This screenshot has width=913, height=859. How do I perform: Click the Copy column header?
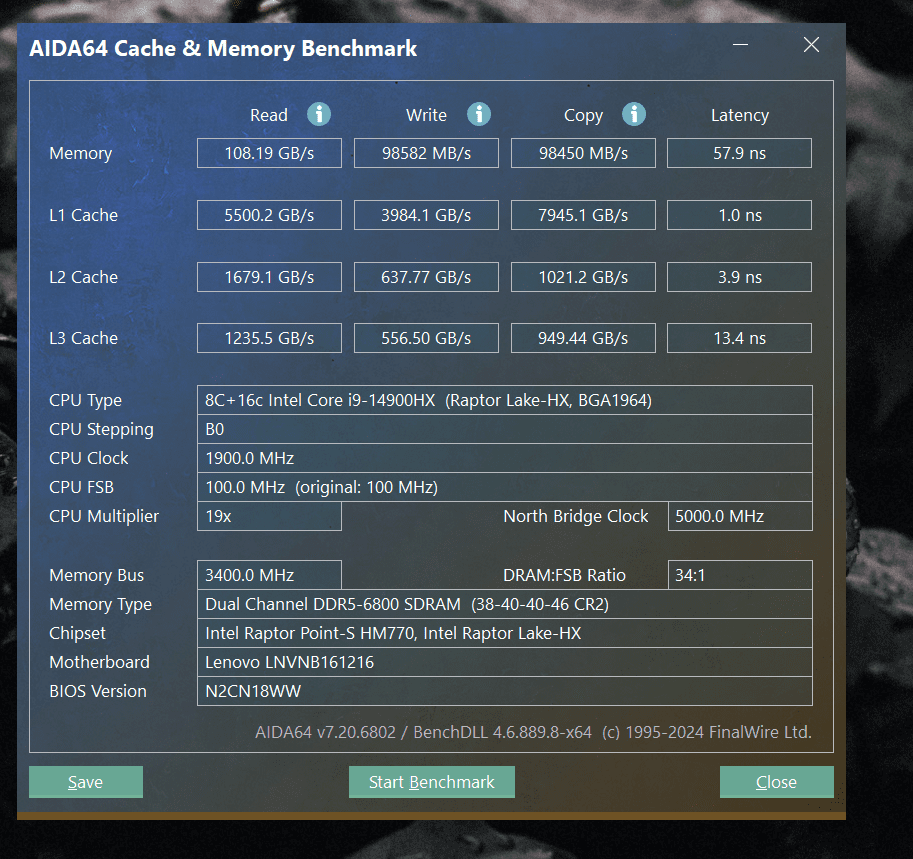click(583, 116)
